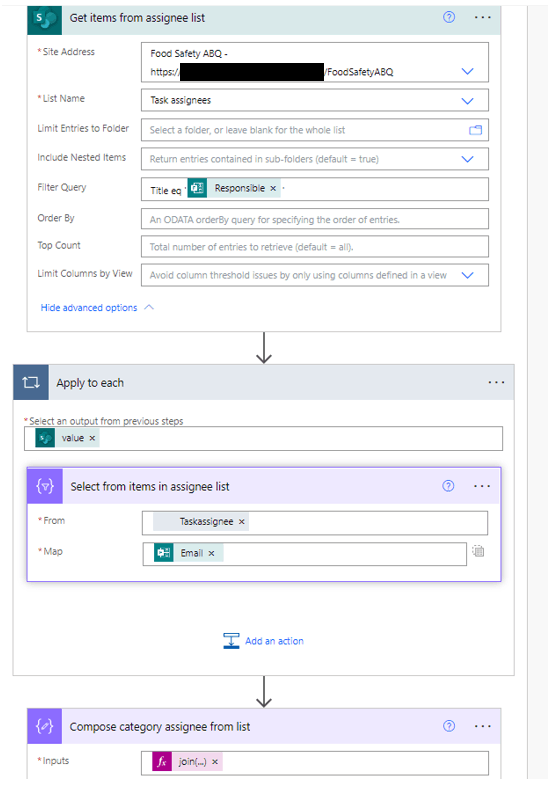Open folder picker for Limit Entries to Folder
The height and width of the screenshot is (786, 556).
475,130
